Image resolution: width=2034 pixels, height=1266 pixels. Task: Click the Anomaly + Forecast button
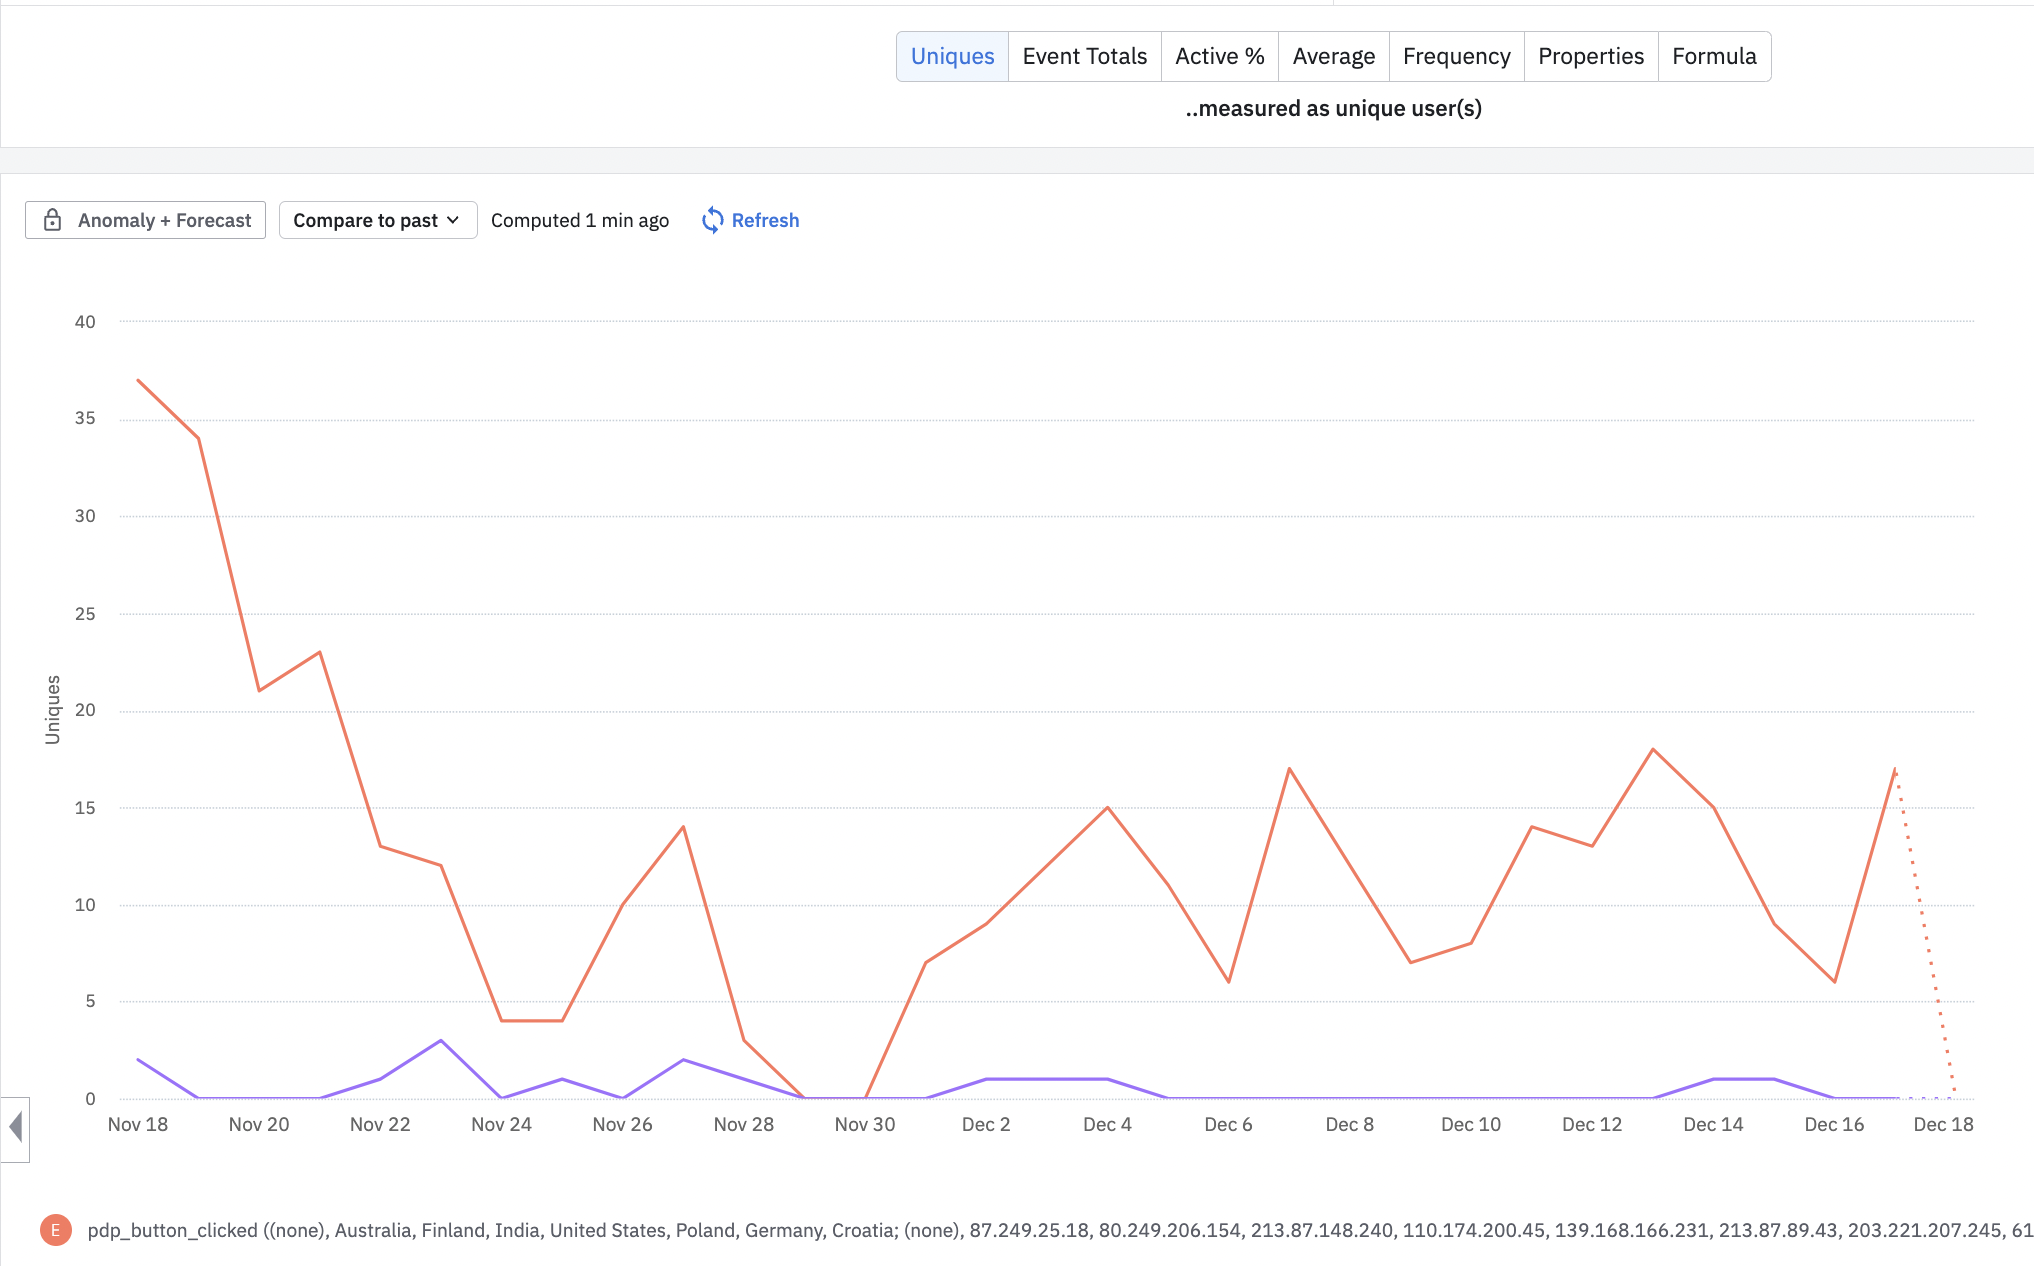tap(145, 220)
